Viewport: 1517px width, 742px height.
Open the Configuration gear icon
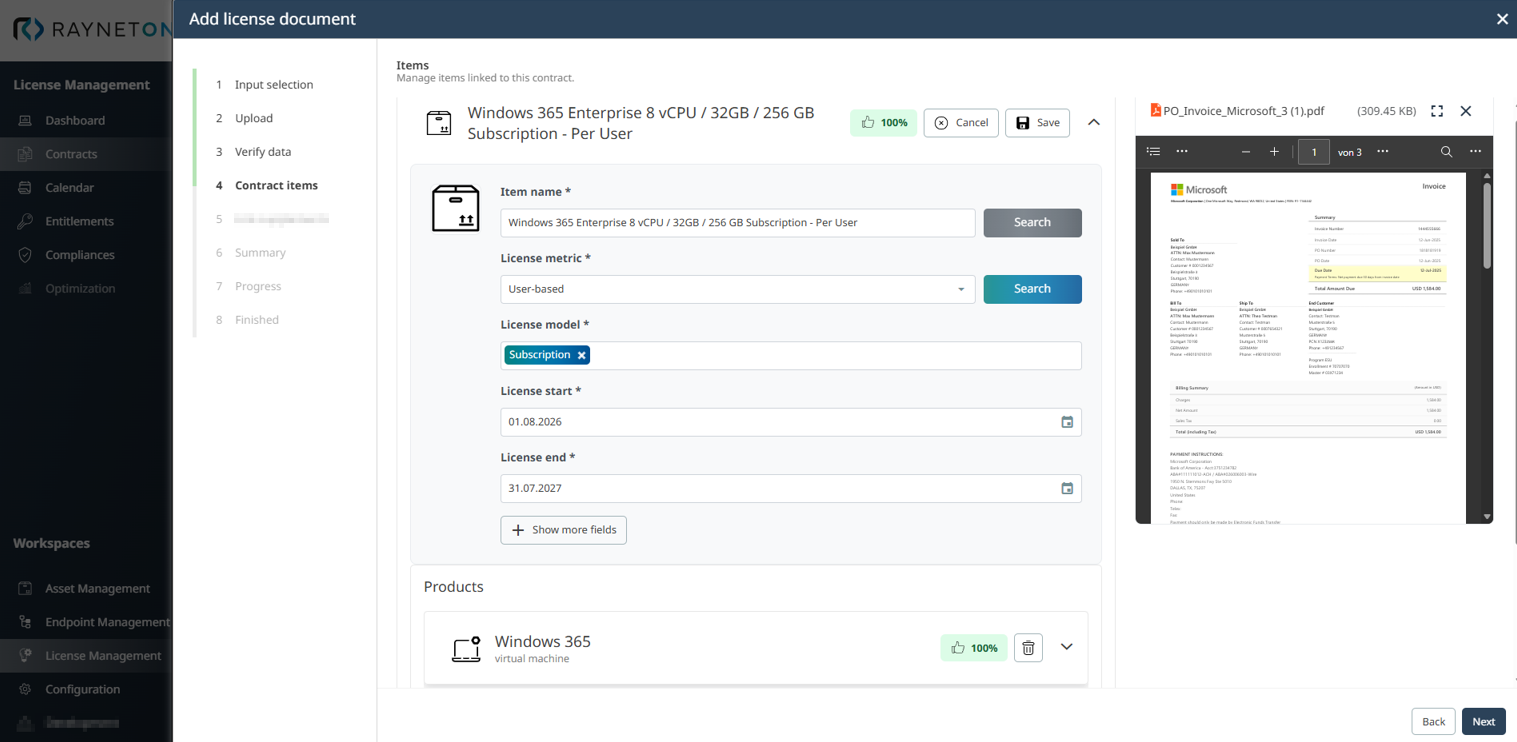coord(25,689)
